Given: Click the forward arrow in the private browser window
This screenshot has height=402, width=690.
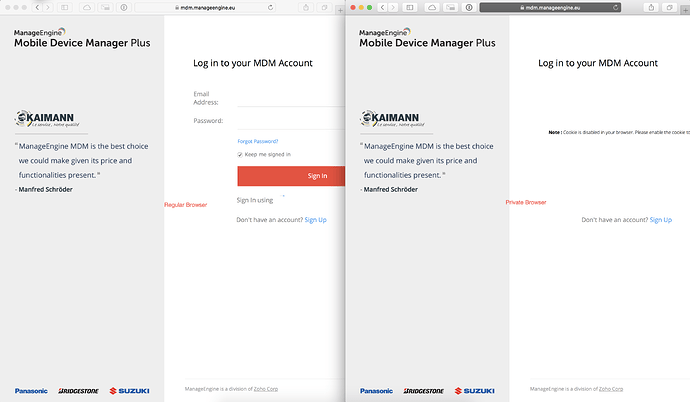Looking at the screenshot, I should tap(393, 7).
